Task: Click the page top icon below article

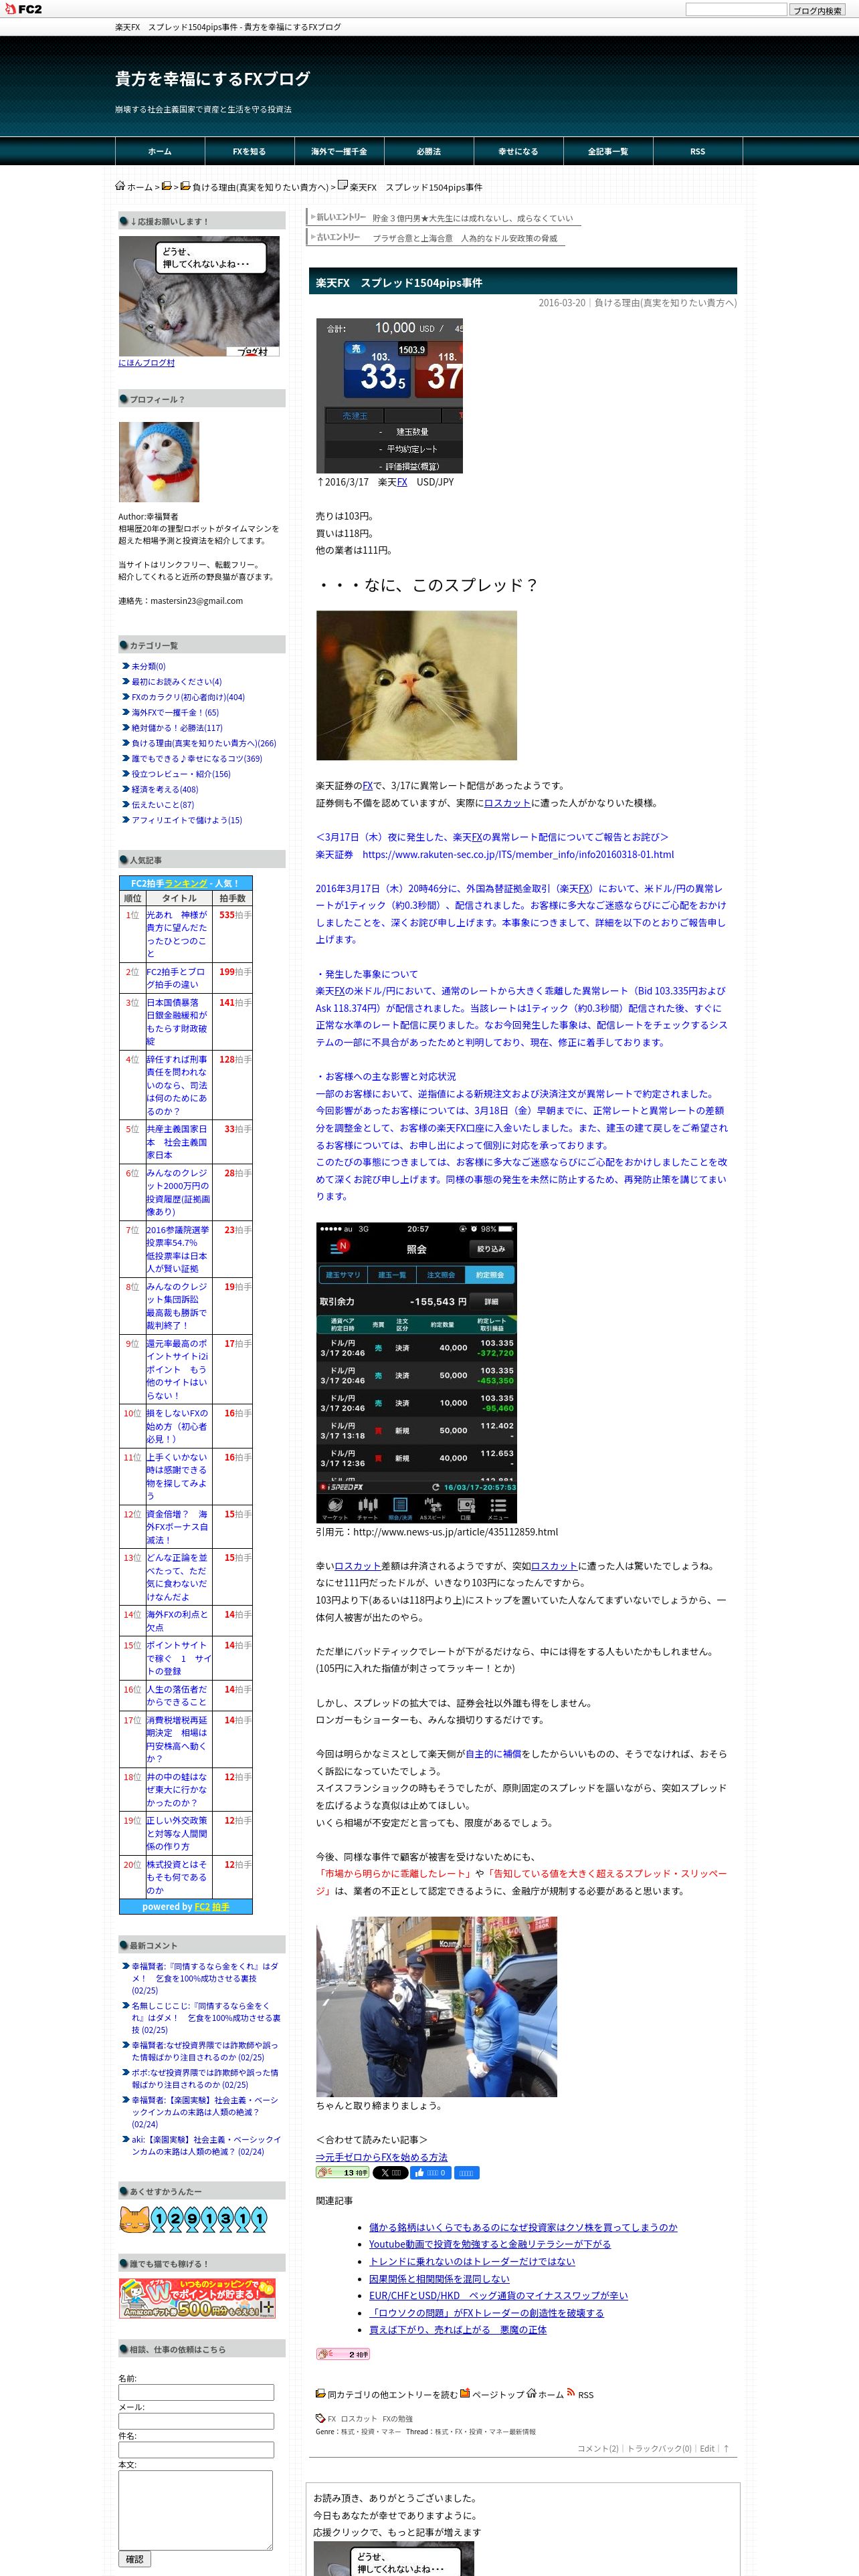Action: [x=465, y=2393]
